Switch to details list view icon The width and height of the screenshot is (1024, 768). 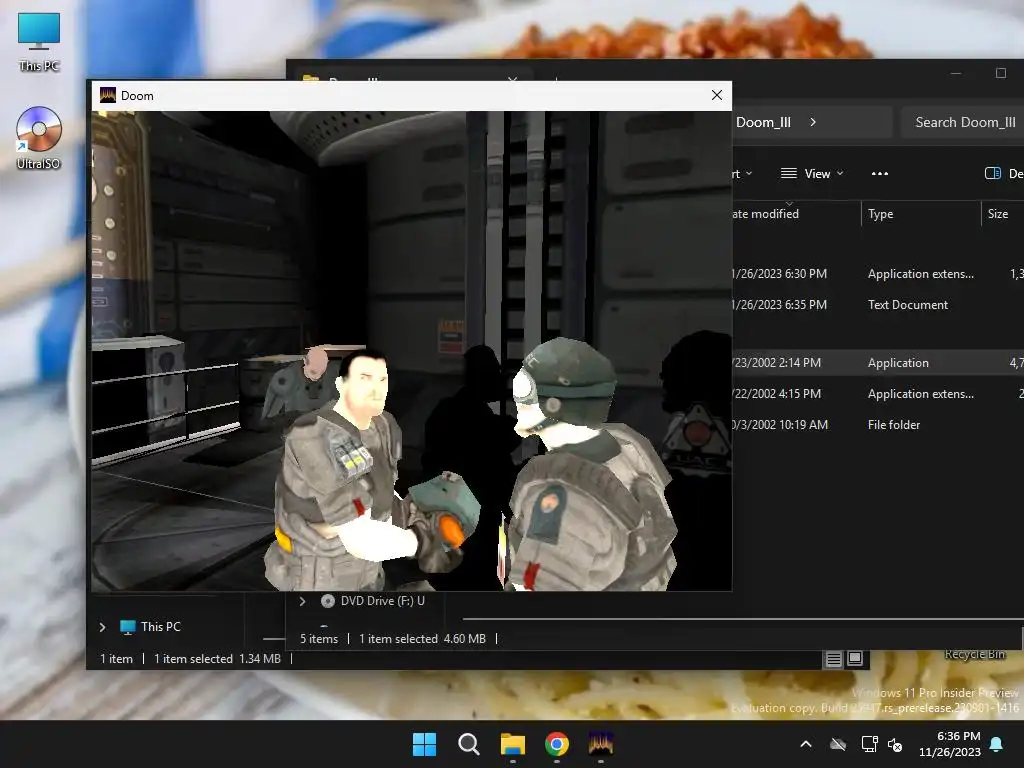[833, 659]
